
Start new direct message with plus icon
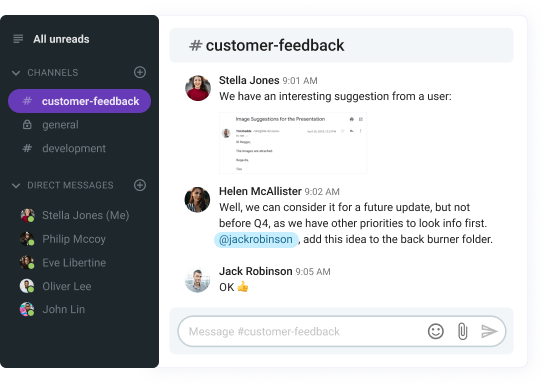(x=140, y=185)
